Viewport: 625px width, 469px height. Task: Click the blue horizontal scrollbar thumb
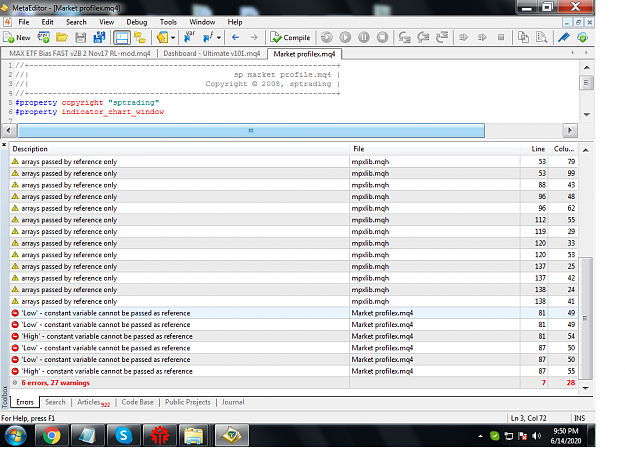click(x=251, y=130)
